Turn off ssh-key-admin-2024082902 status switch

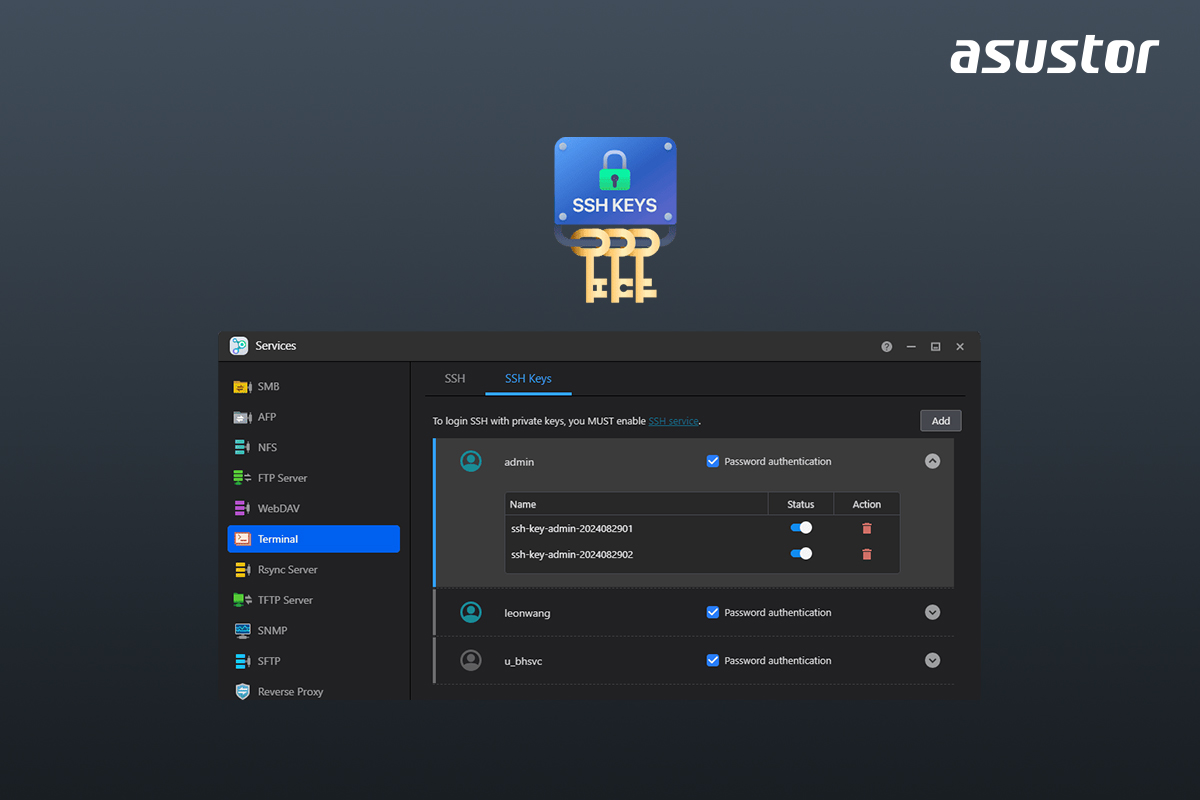pos(801,554)
